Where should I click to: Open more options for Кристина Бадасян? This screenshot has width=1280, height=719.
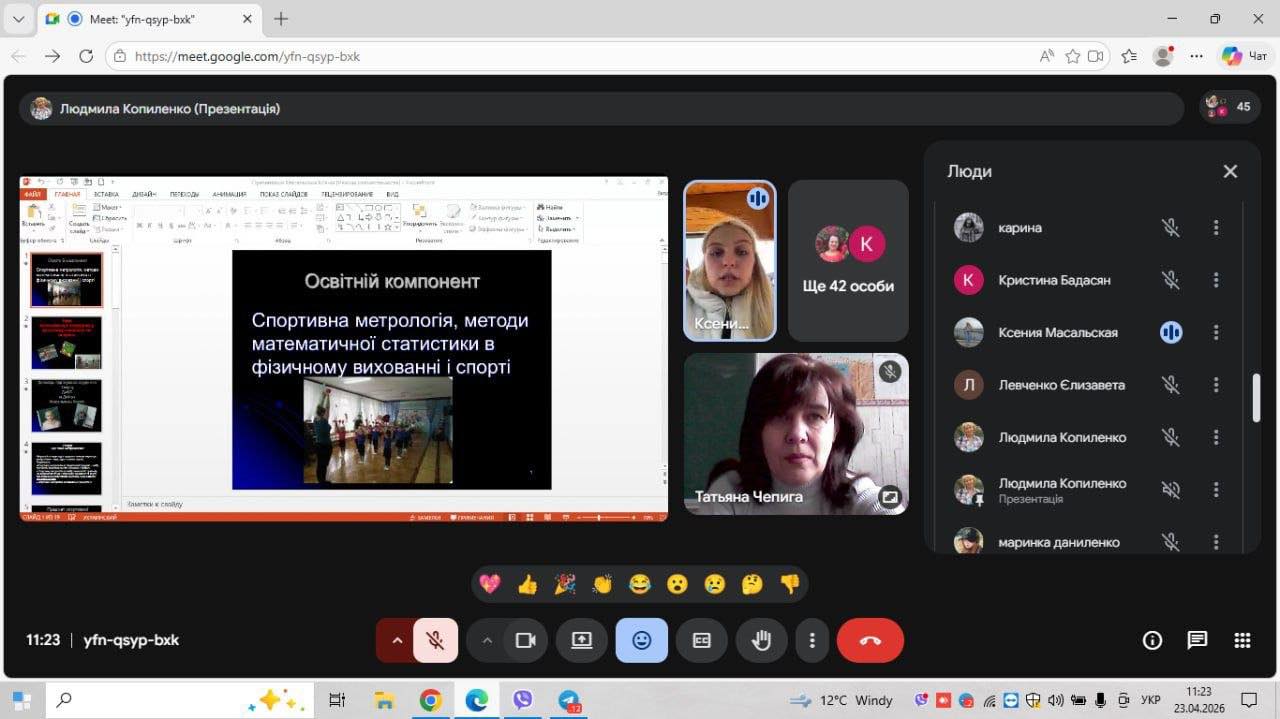1216,280
